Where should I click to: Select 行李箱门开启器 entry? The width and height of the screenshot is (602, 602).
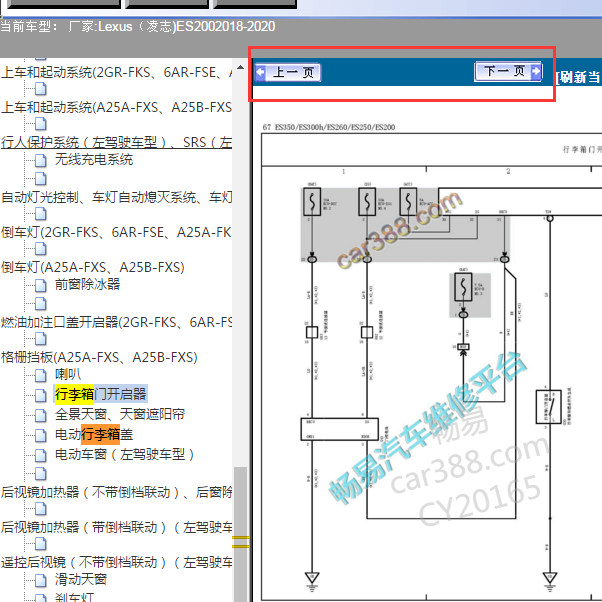[x=101, y=394]
